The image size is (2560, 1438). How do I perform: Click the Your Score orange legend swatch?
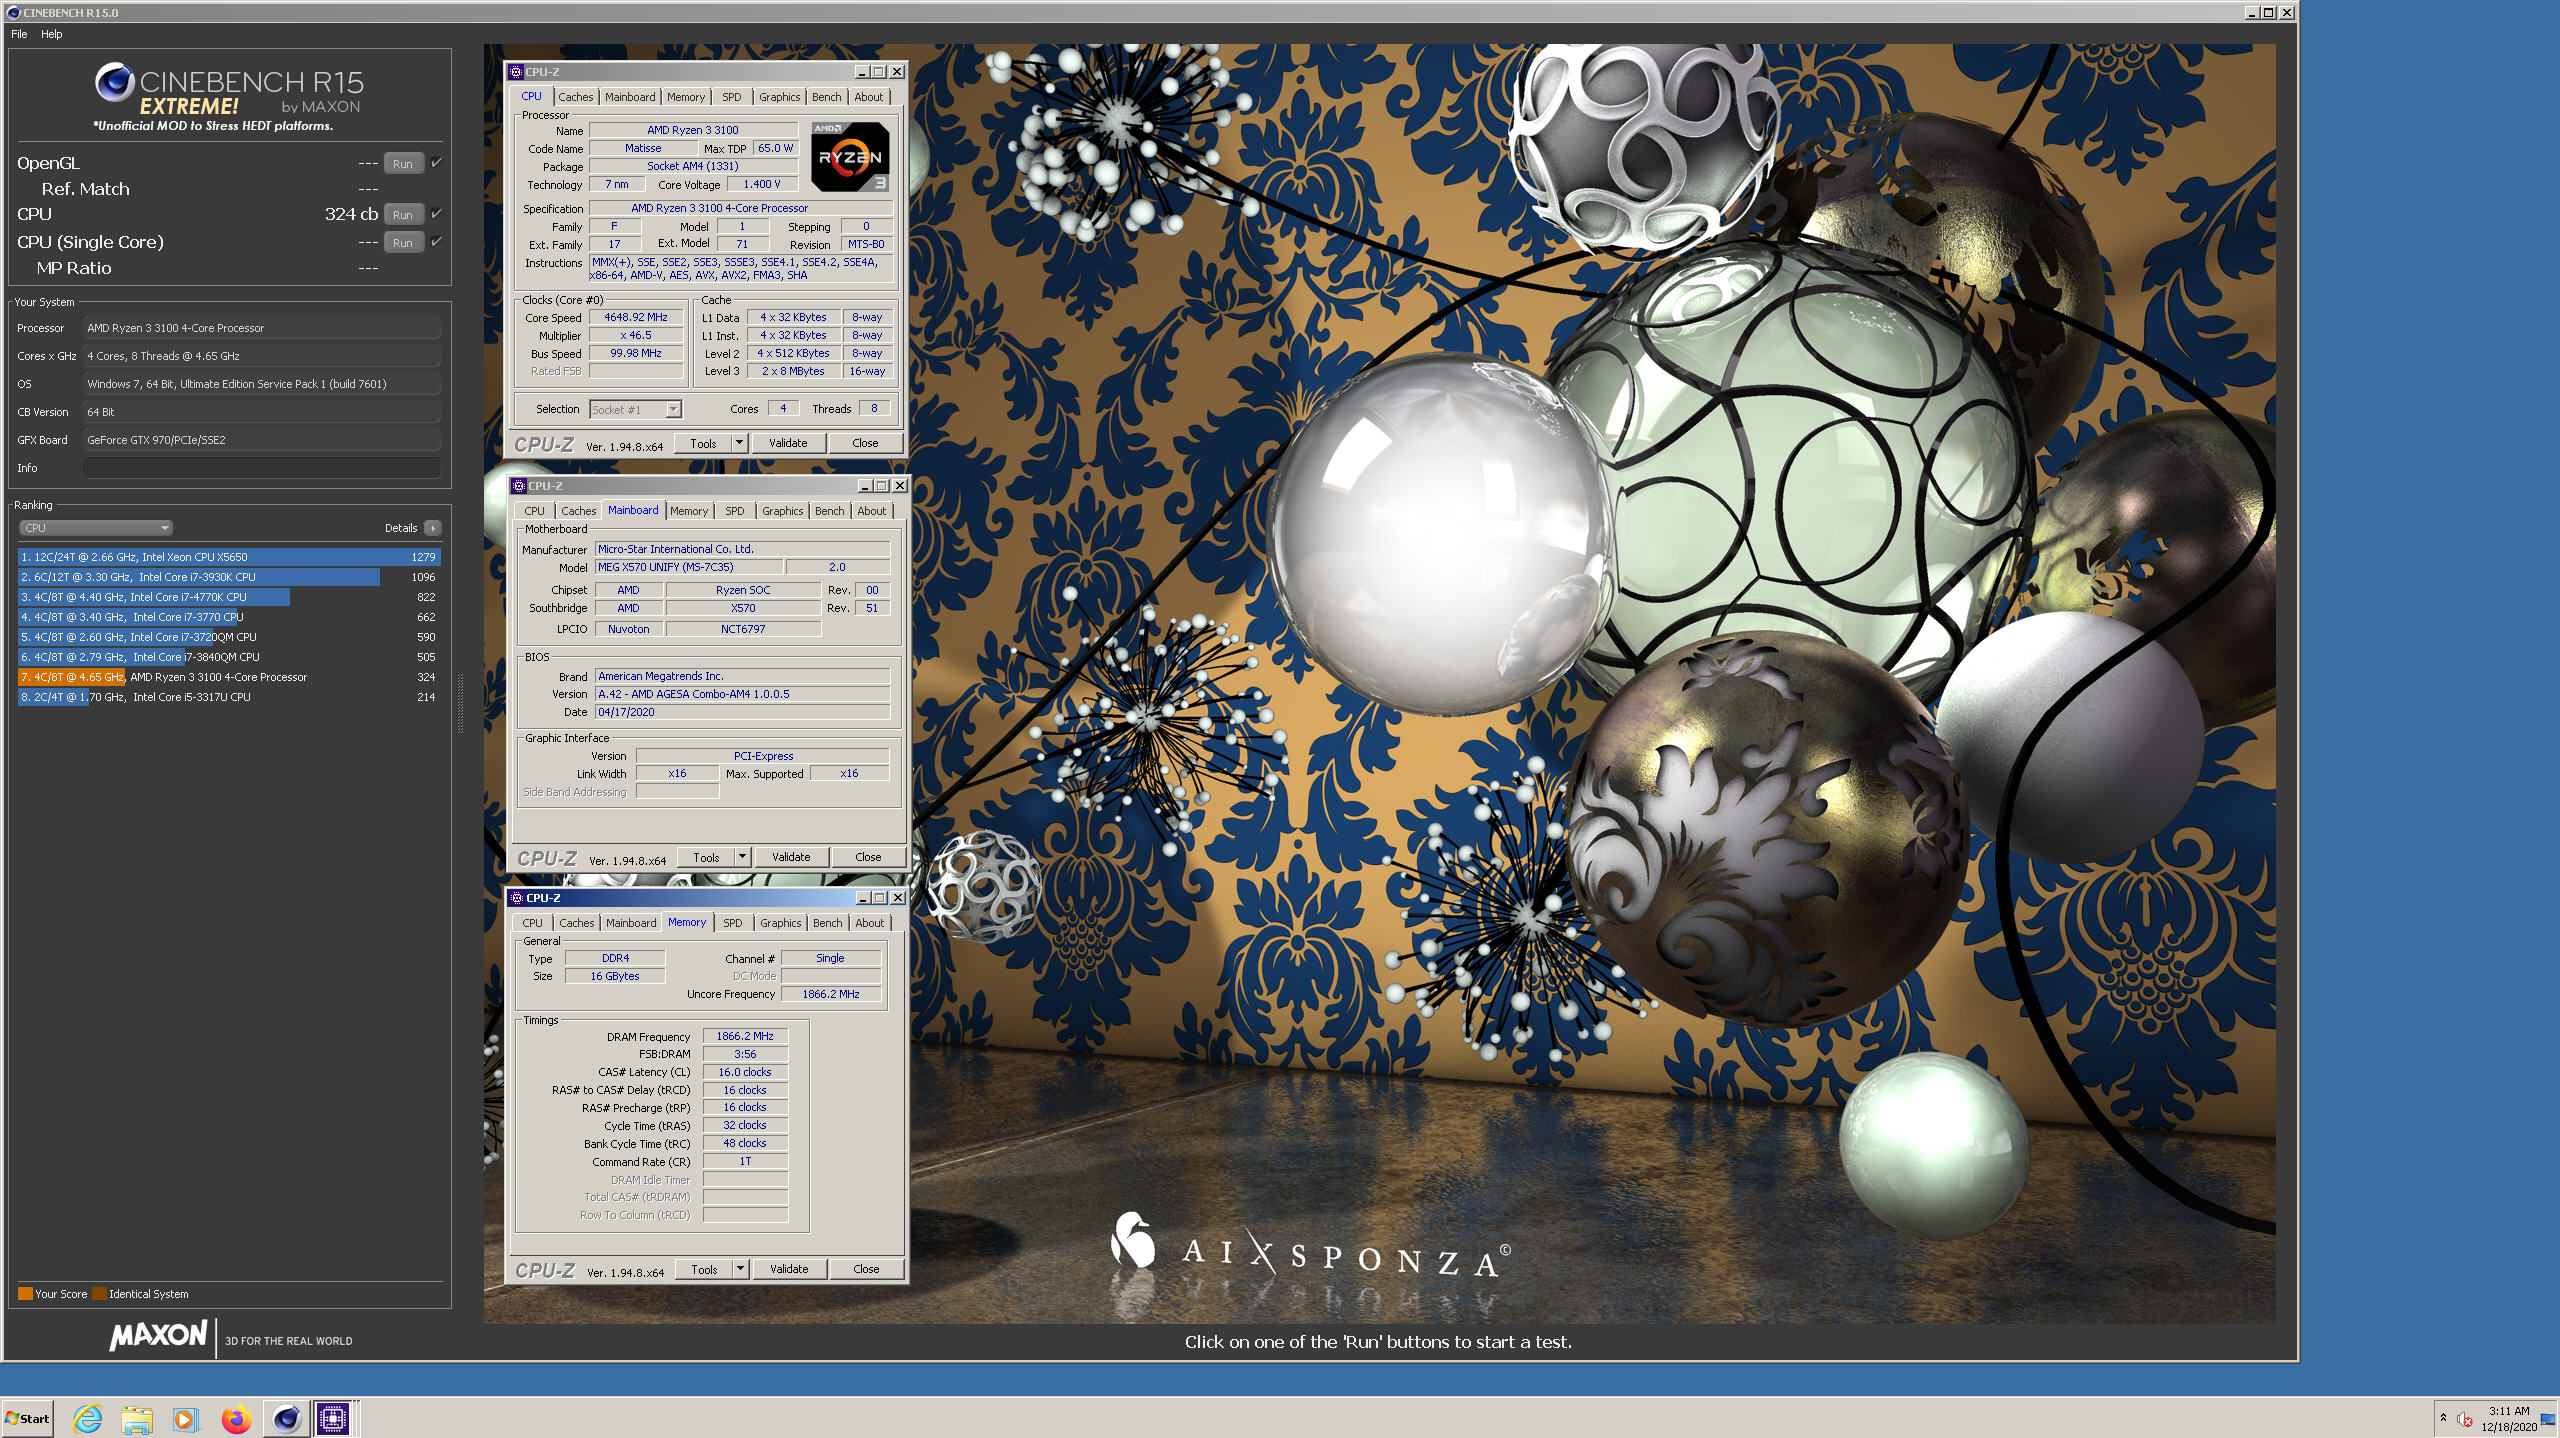click(25, 1293)
